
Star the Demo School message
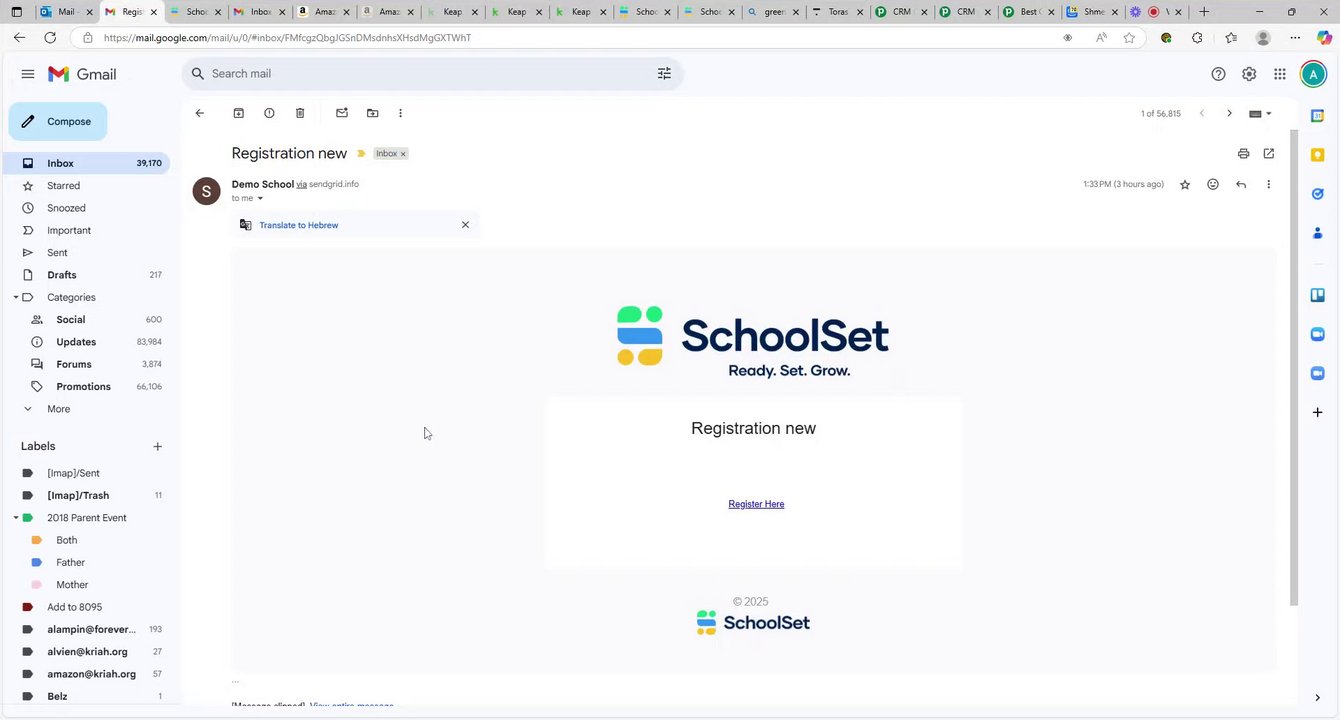1185,184
